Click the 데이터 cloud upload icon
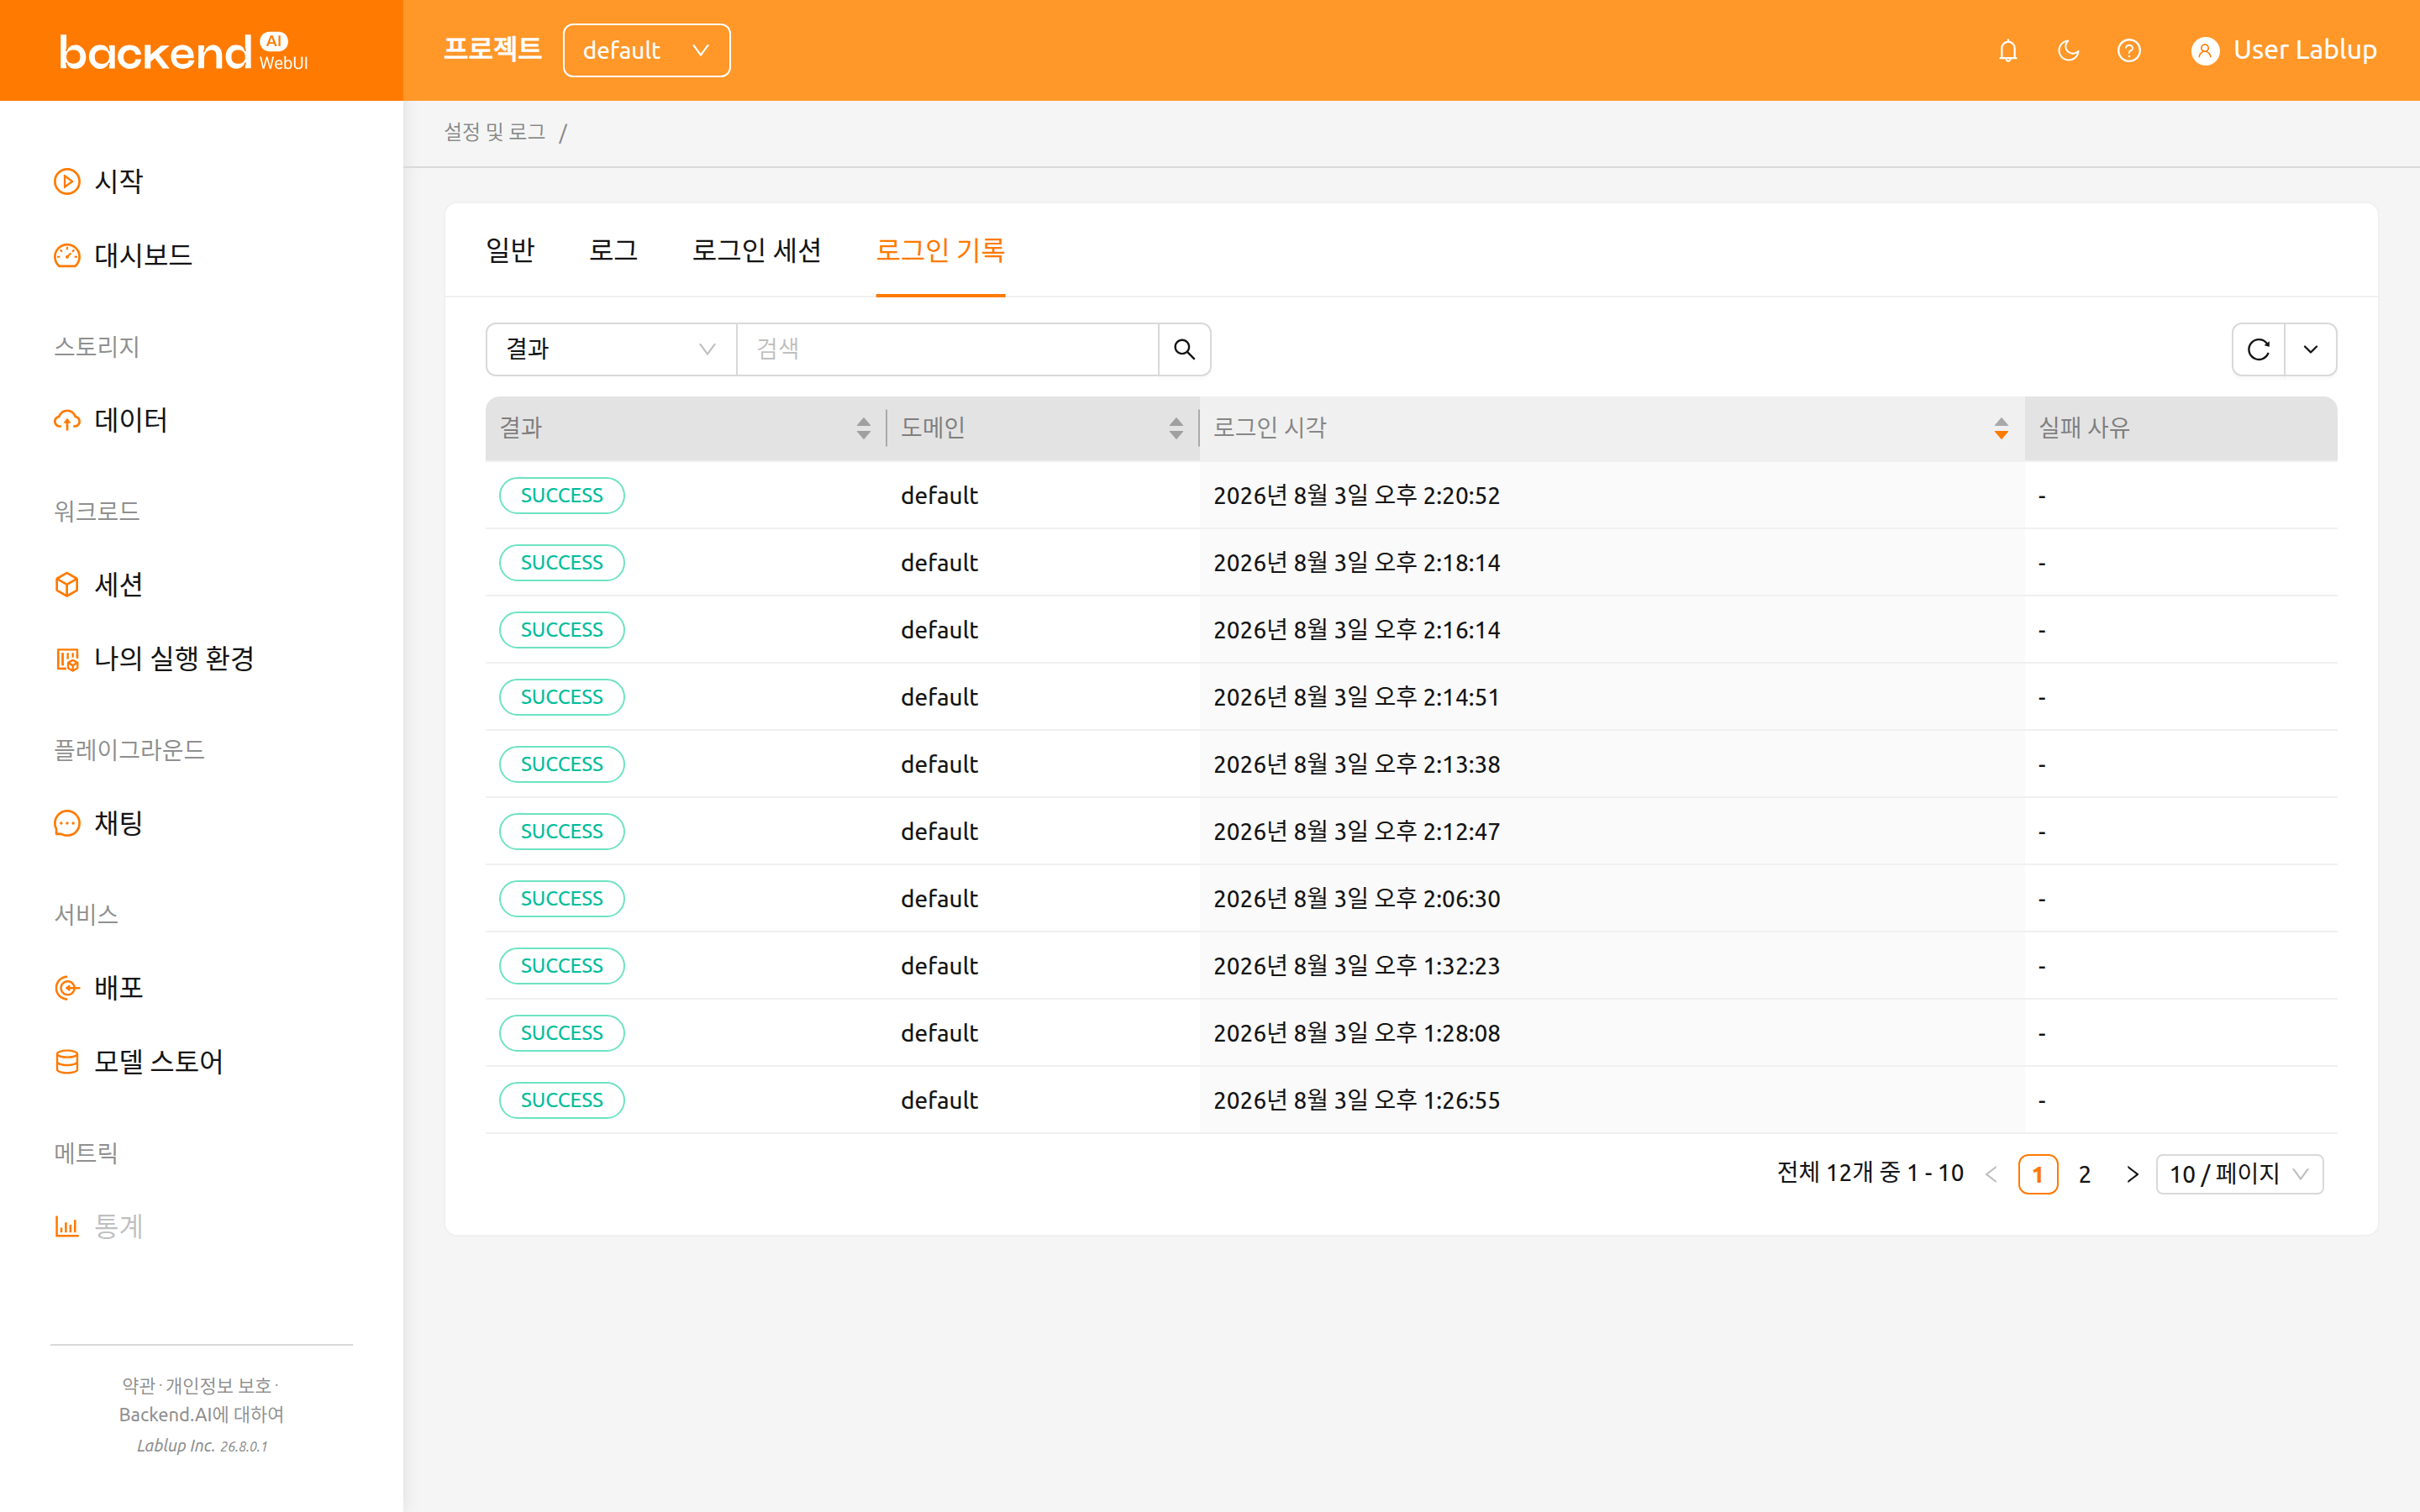2420x1512 pixels. pos(67,420)
